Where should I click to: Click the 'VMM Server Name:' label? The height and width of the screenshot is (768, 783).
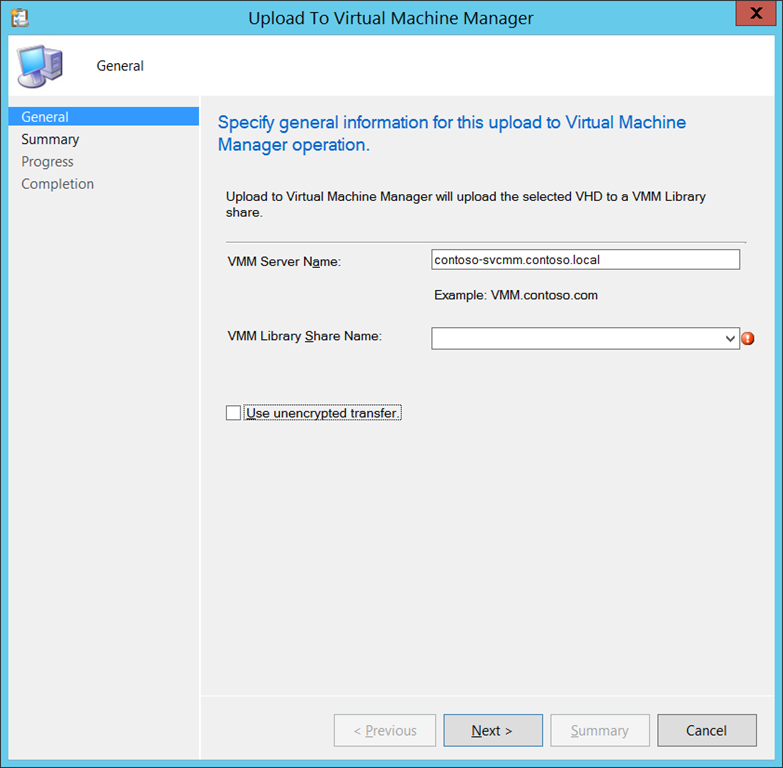coord(285,262)
